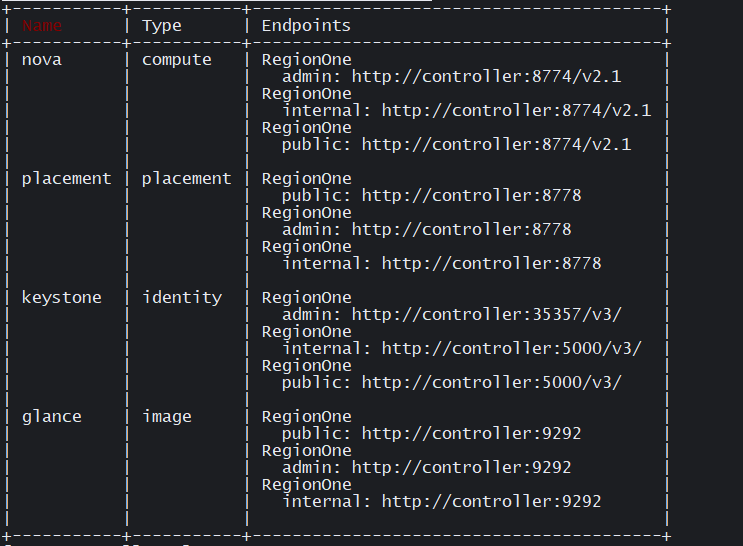Select the identity service type
This screenshot has width=743, height=546.
click(182, 298)
